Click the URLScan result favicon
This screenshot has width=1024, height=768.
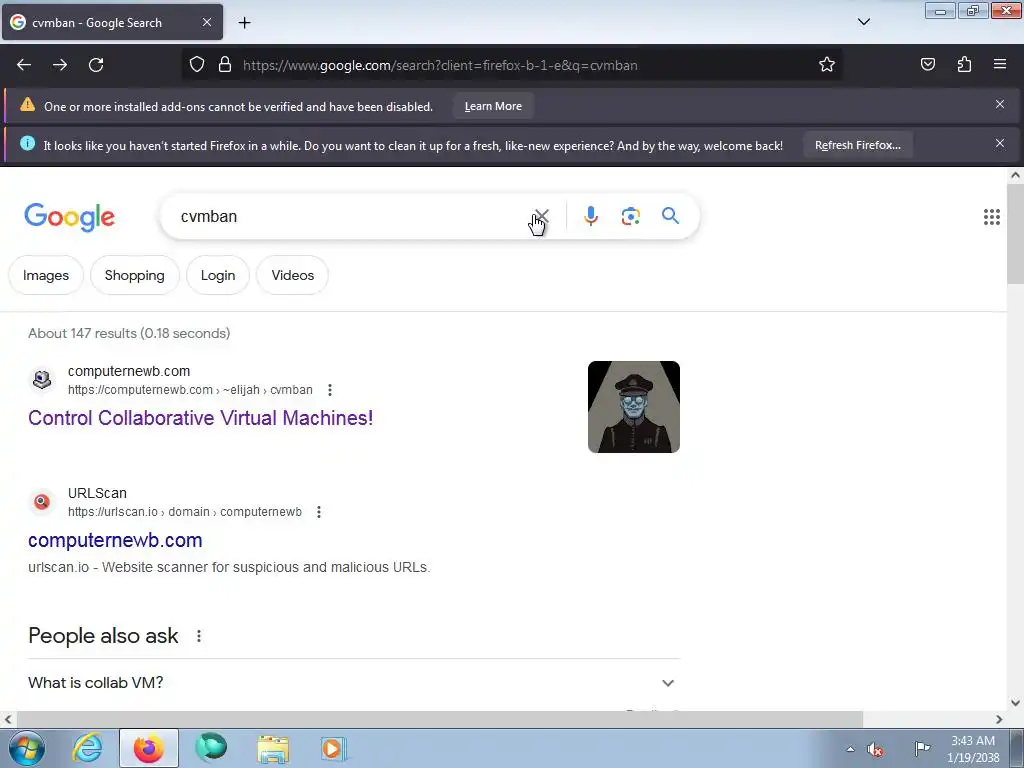tap(42, 502)
